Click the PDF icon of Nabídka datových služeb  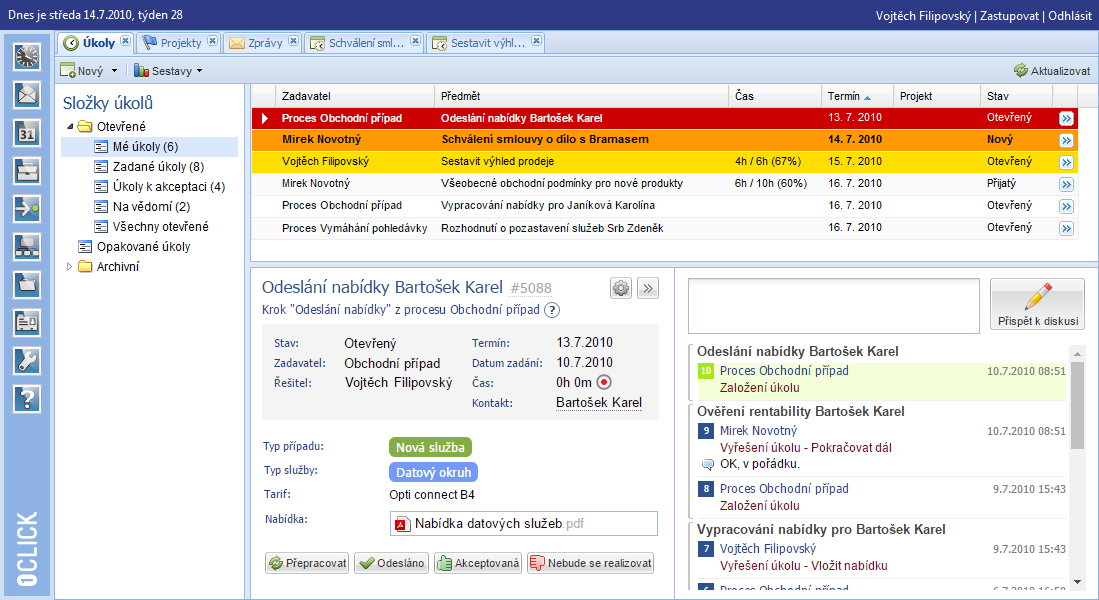pos(402,524)
